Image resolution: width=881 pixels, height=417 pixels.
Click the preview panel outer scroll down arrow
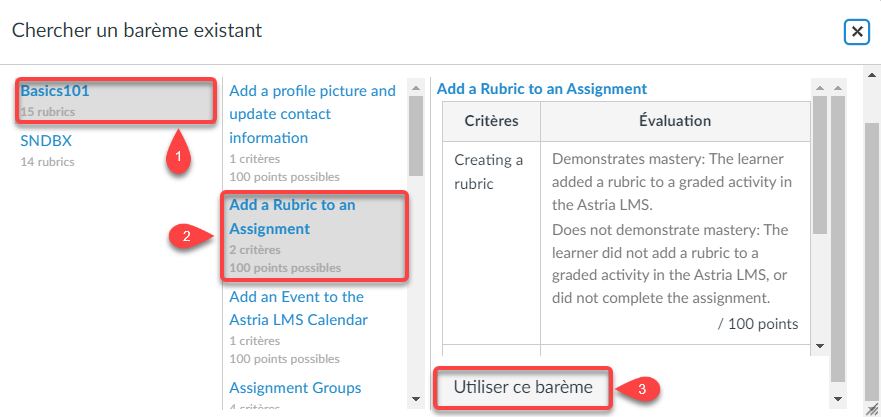click(x=838, y=399)
